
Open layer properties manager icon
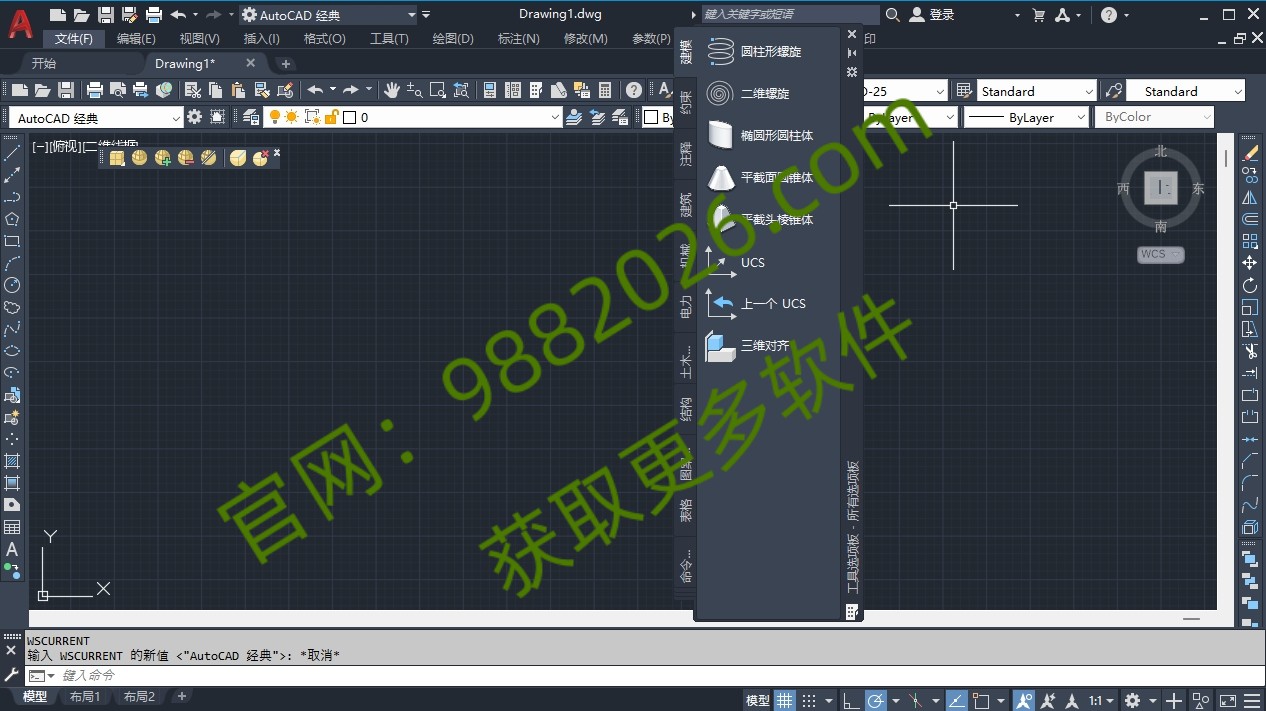pyautogui.click(x=249, y=117)
